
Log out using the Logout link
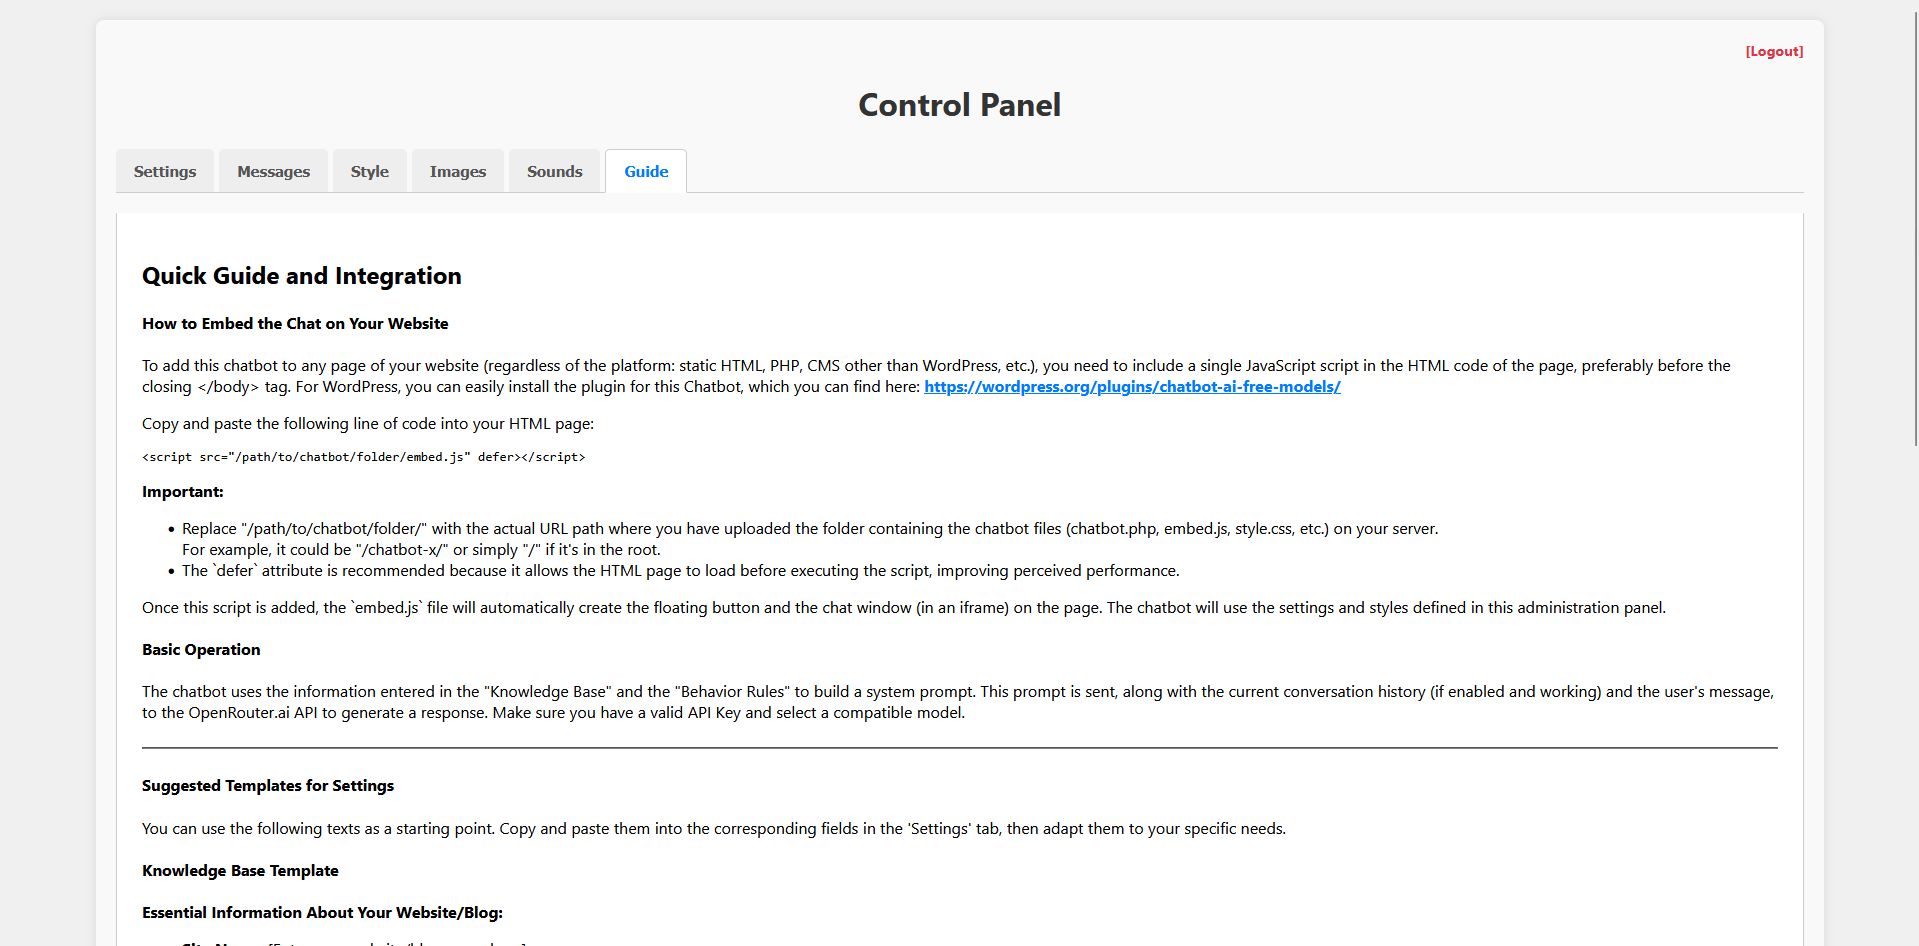(x=1774, y=51)
